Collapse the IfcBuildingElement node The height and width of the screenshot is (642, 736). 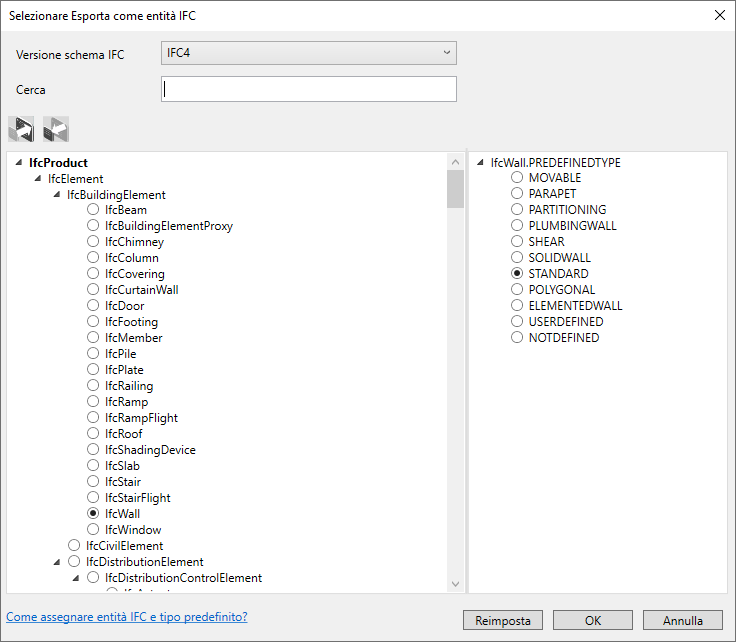[57, 194]
